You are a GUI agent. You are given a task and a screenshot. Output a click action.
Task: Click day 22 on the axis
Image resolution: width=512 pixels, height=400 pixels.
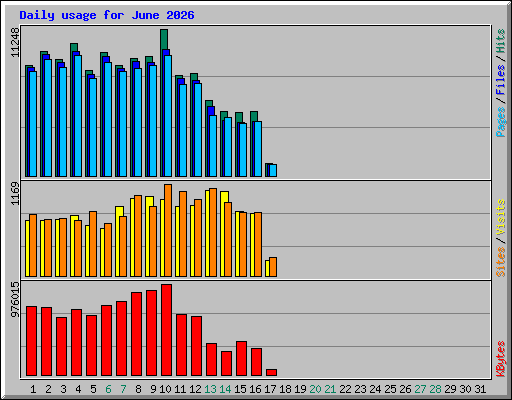click(345, 389)
